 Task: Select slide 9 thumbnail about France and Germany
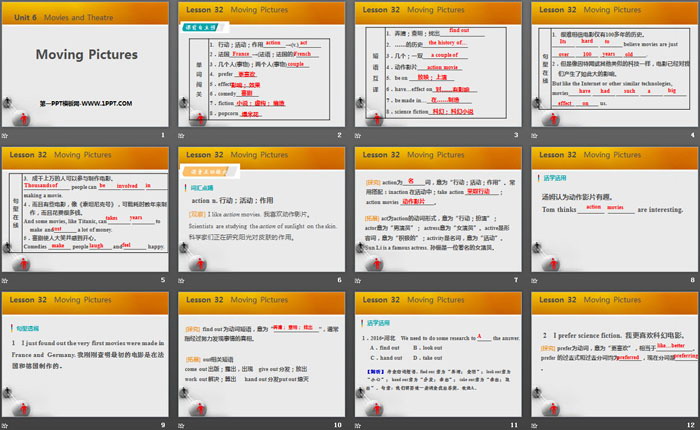[x=85, y=355]
